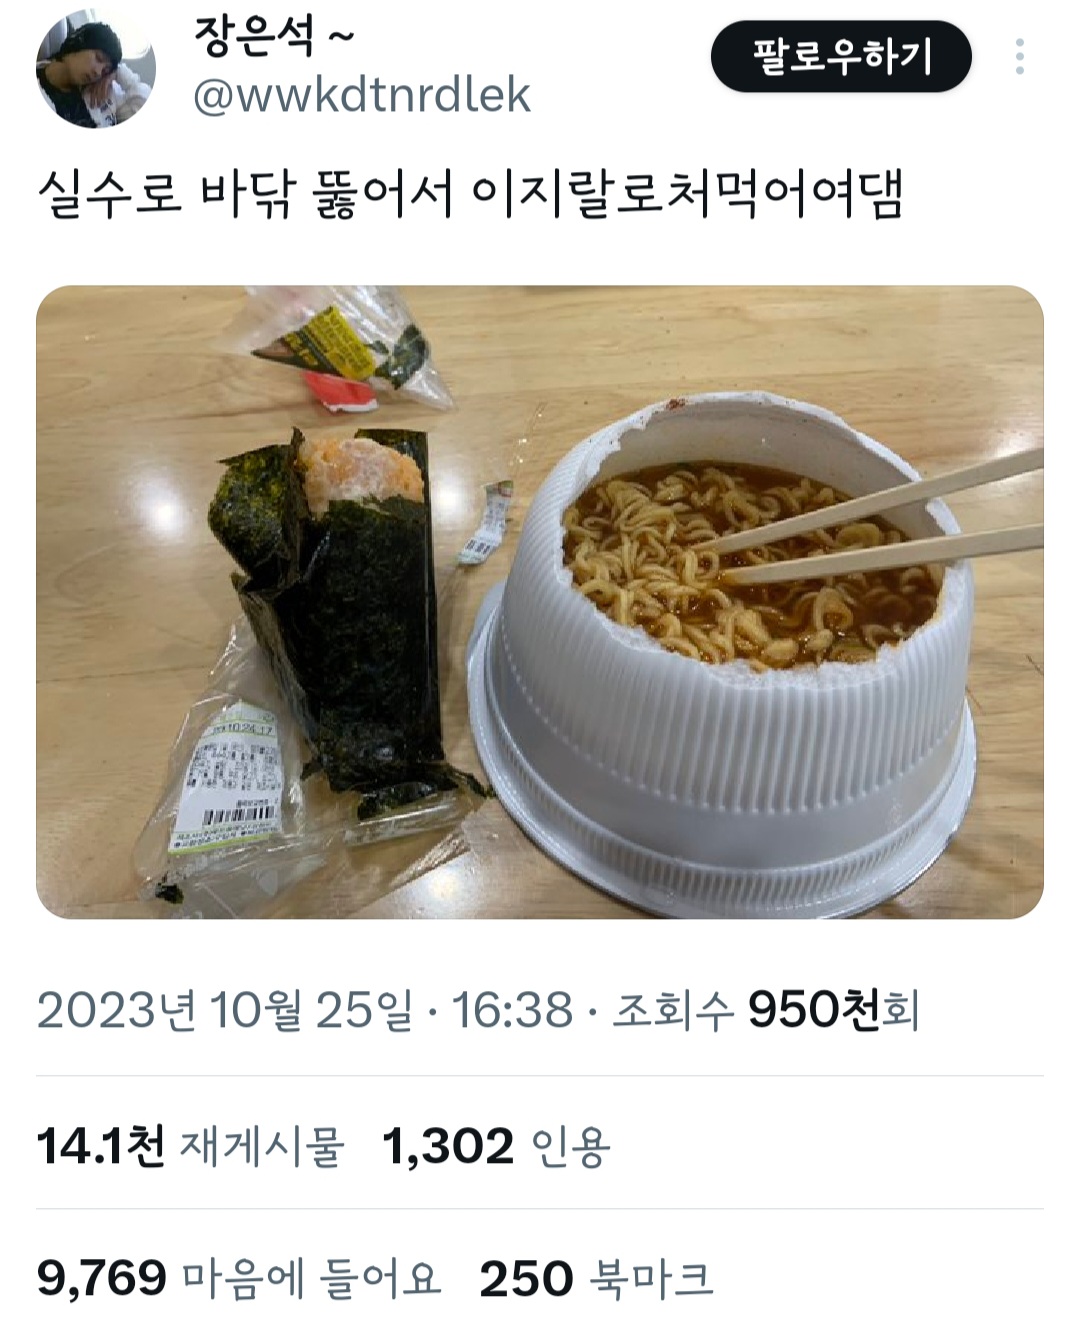Open the ramen and kimbap photo
This screenshot has width=1080, height=1331.
(x=540, y=602)
